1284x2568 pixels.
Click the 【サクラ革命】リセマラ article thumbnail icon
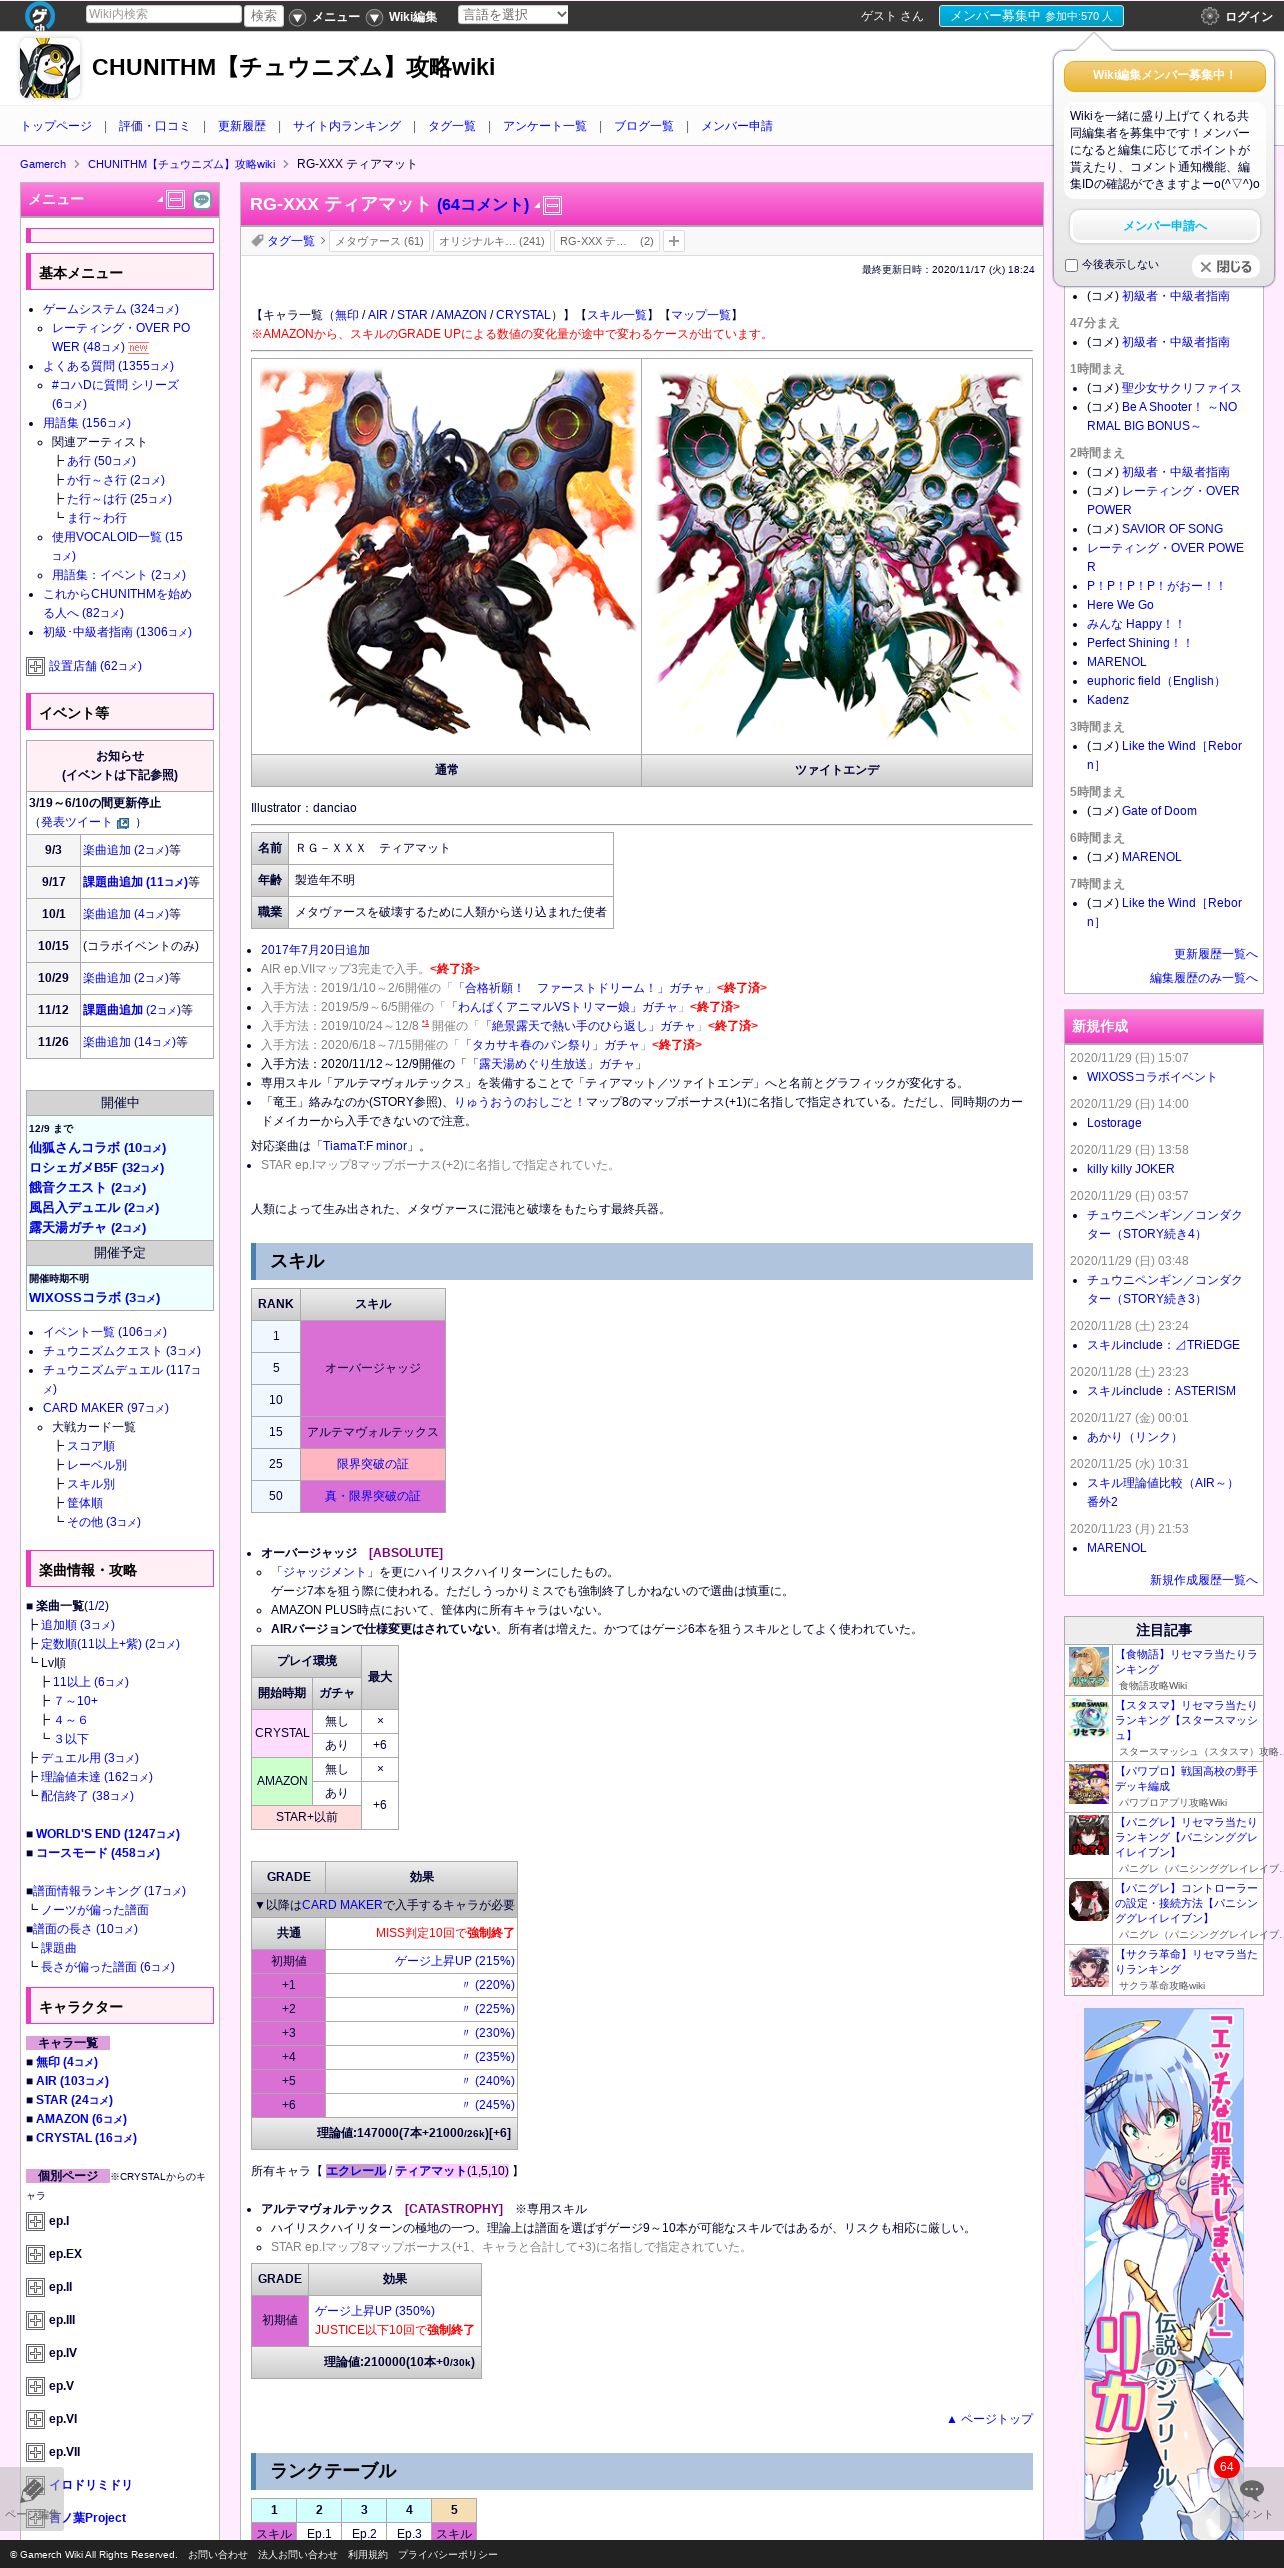click(1088, 1968)
